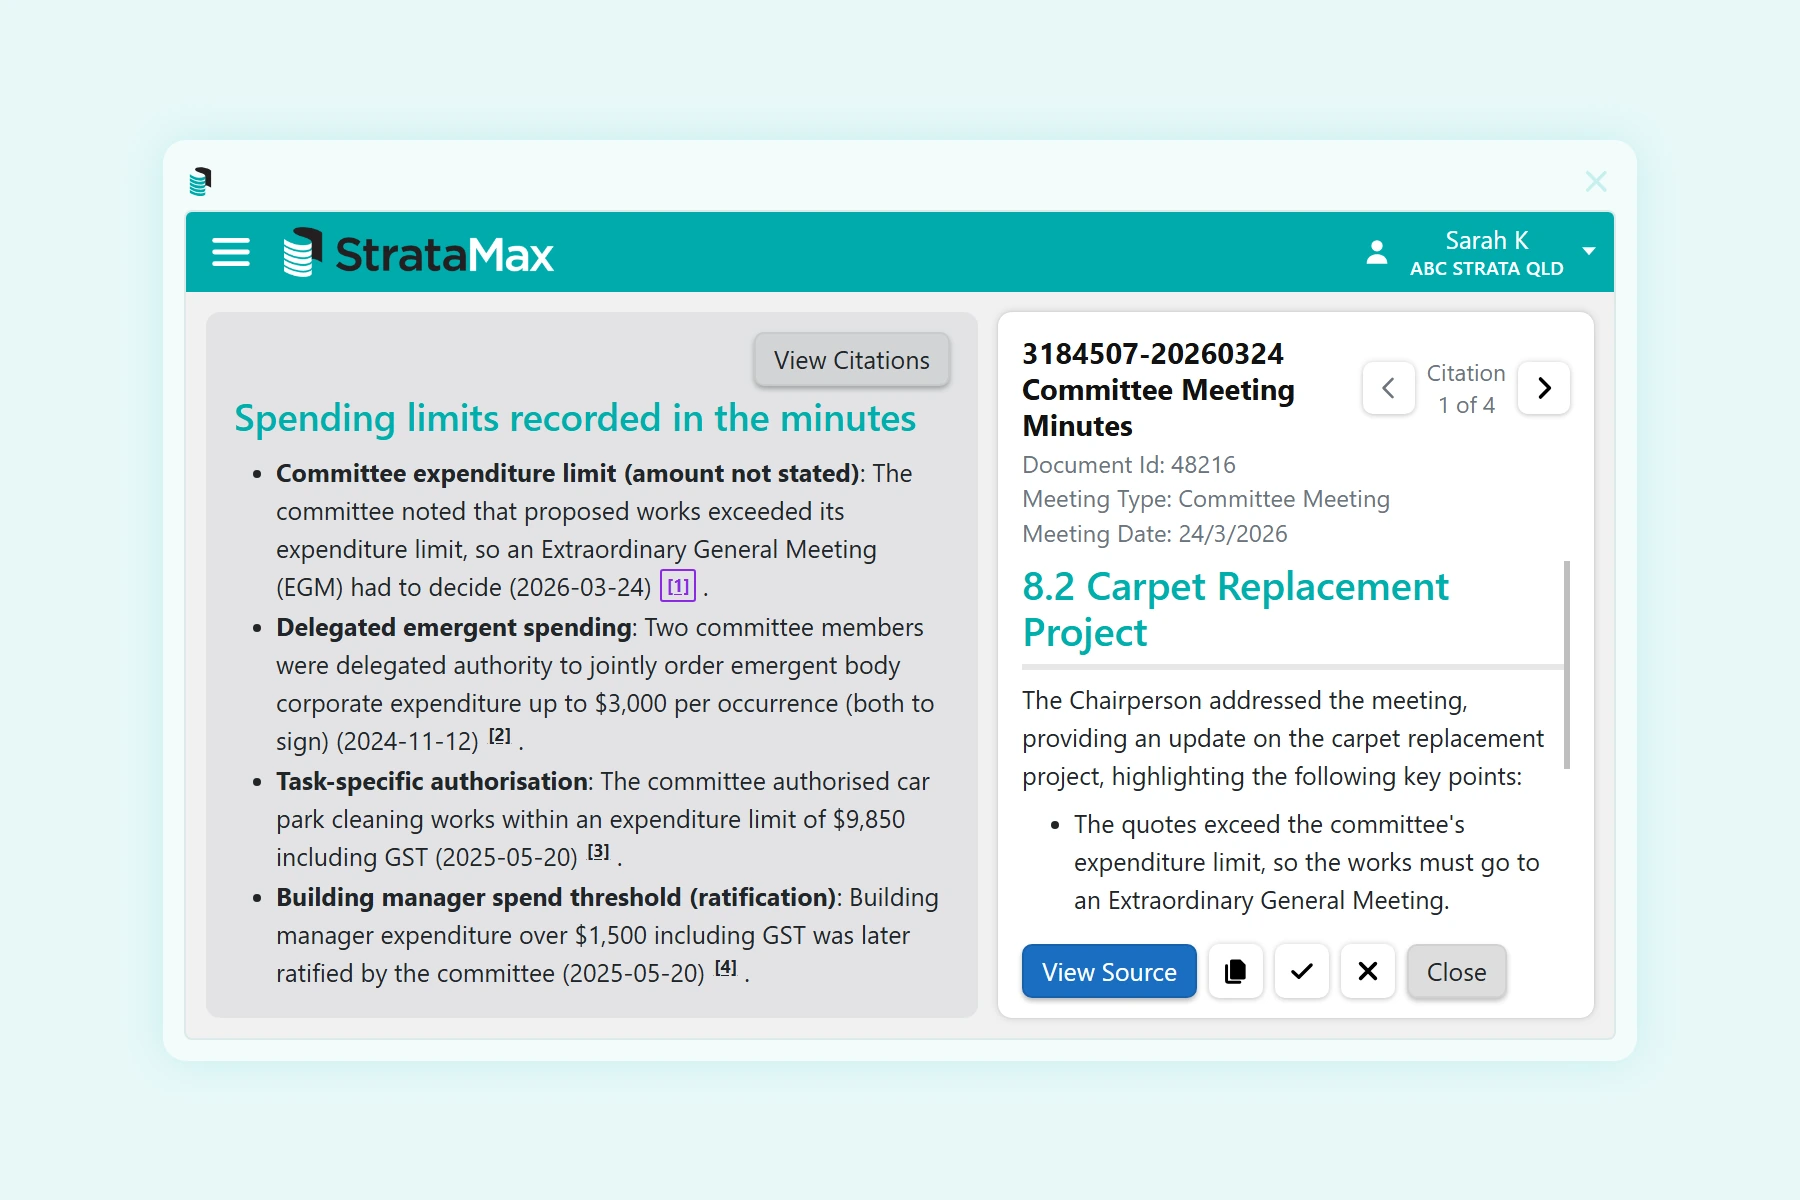This screenshot has height=1200, width=1800.
Task: Go to the next citation
Action: pyautogui.click(x=1544, y=388)
